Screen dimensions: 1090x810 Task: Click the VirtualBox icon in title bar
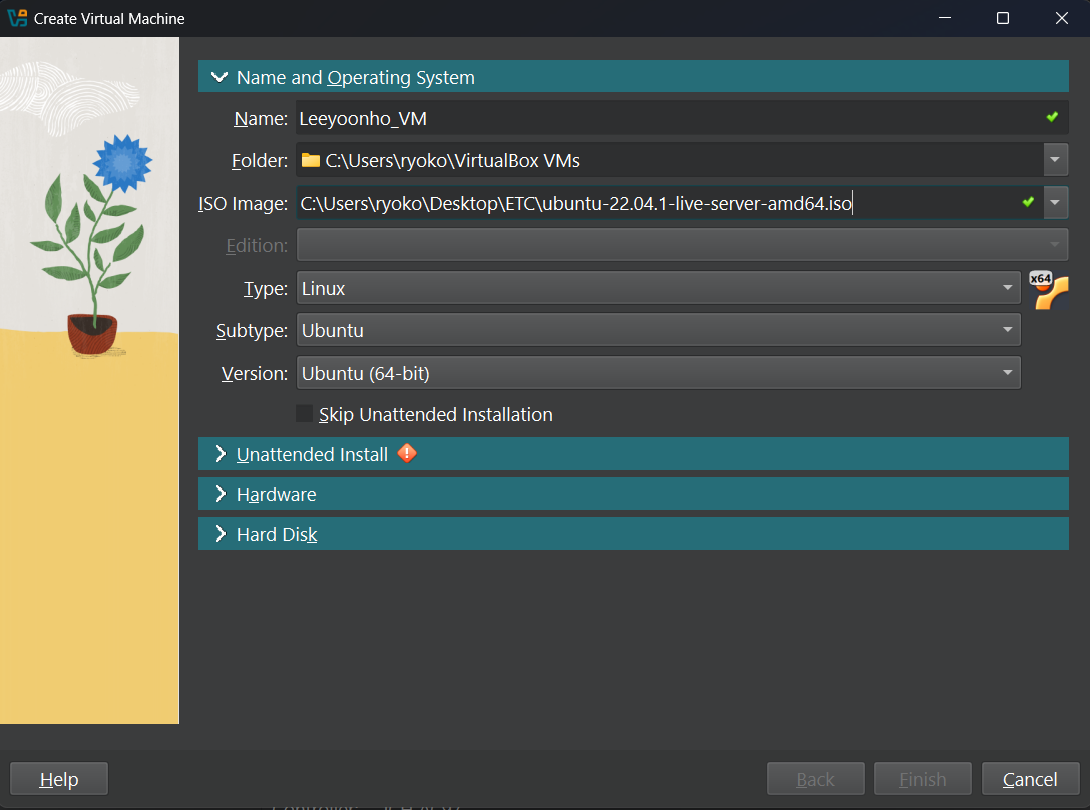coord(17,18)
